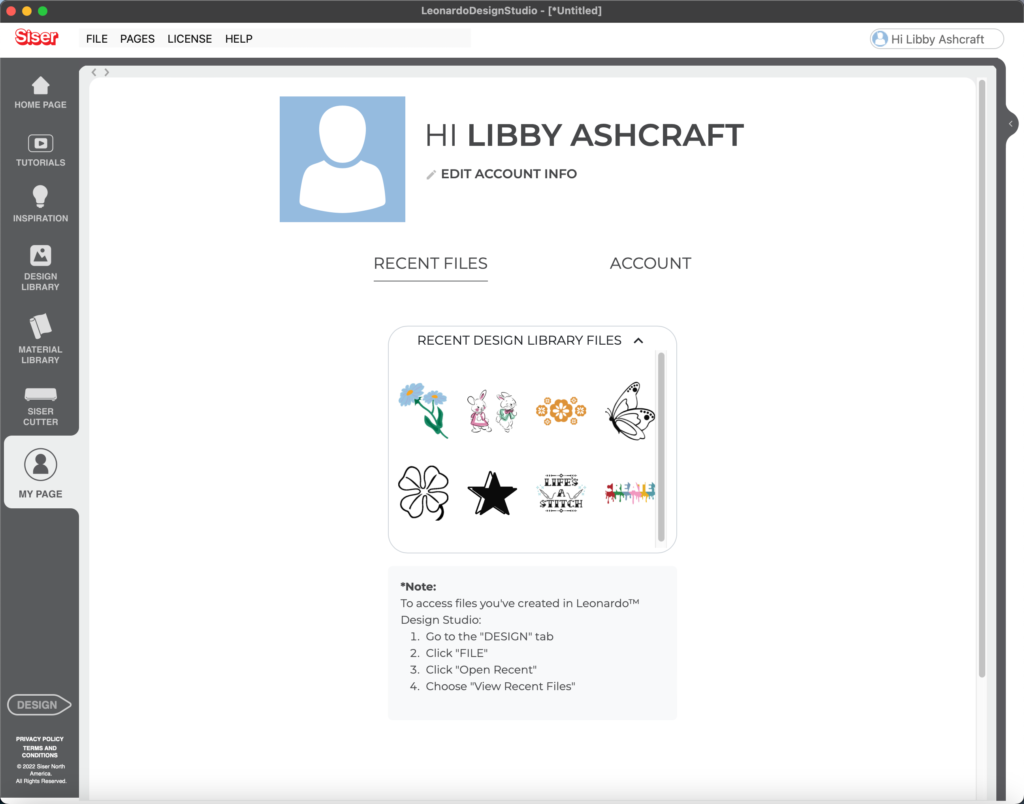This screenshot has height=804, width=1024.
Task: Click the copyright 2022 Siser North America text
Action: [x=40, y=773]
